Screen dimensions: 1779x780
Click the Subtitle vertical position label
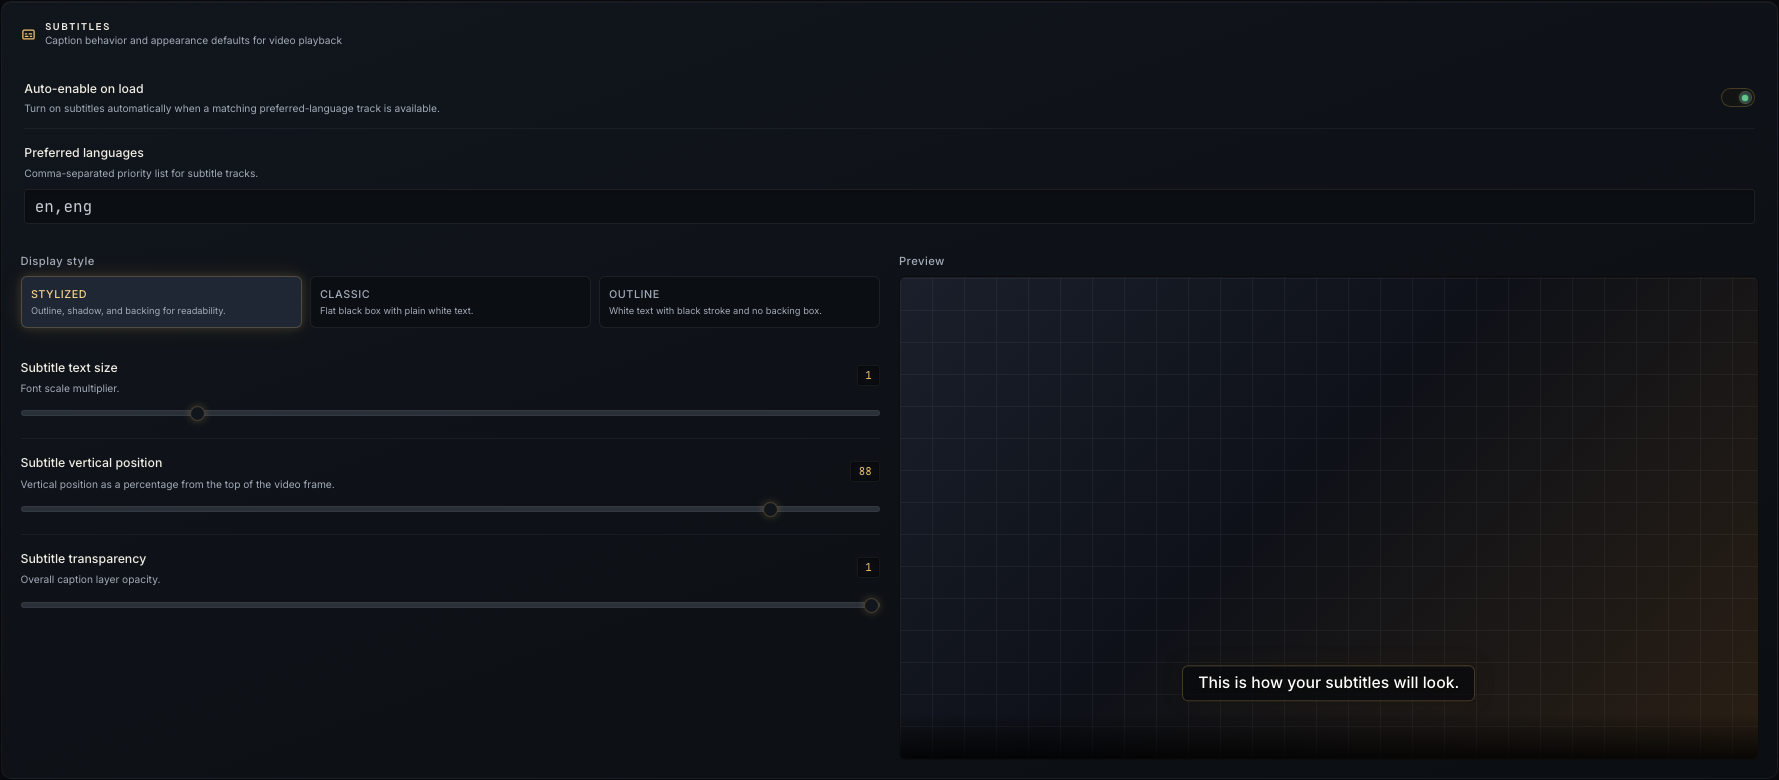(x=91, y=463)
